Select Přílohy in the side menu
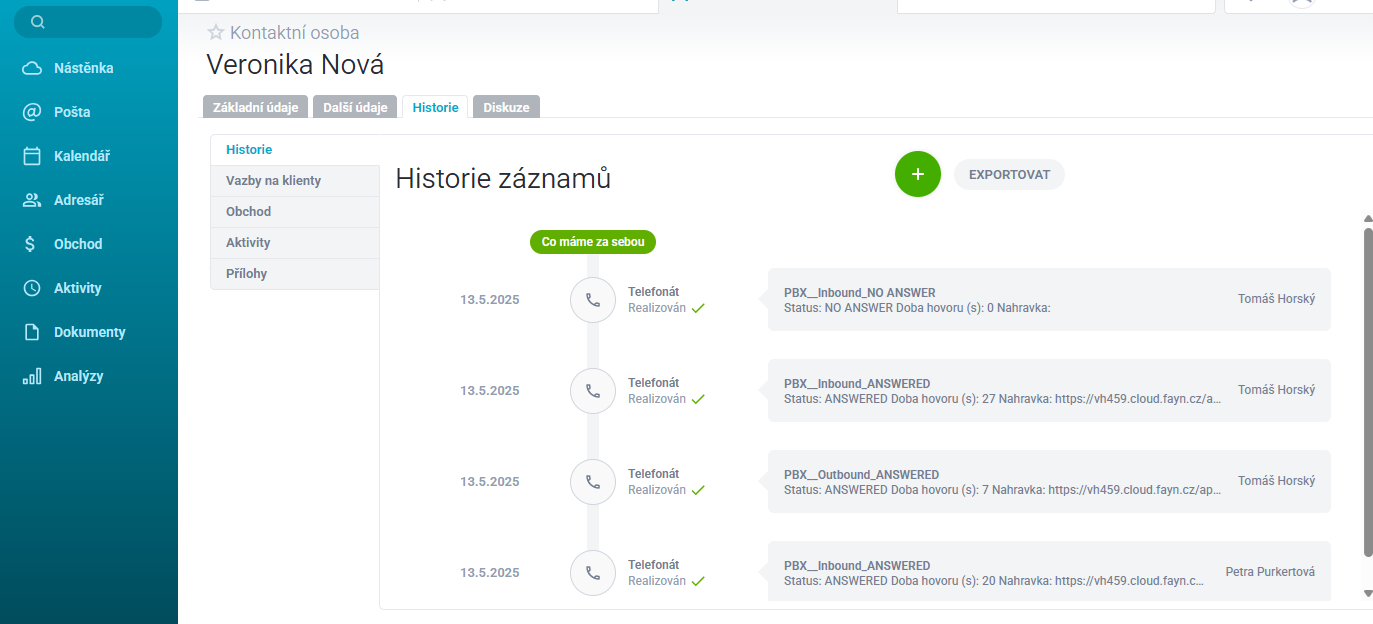 click(x=246, y=274)
